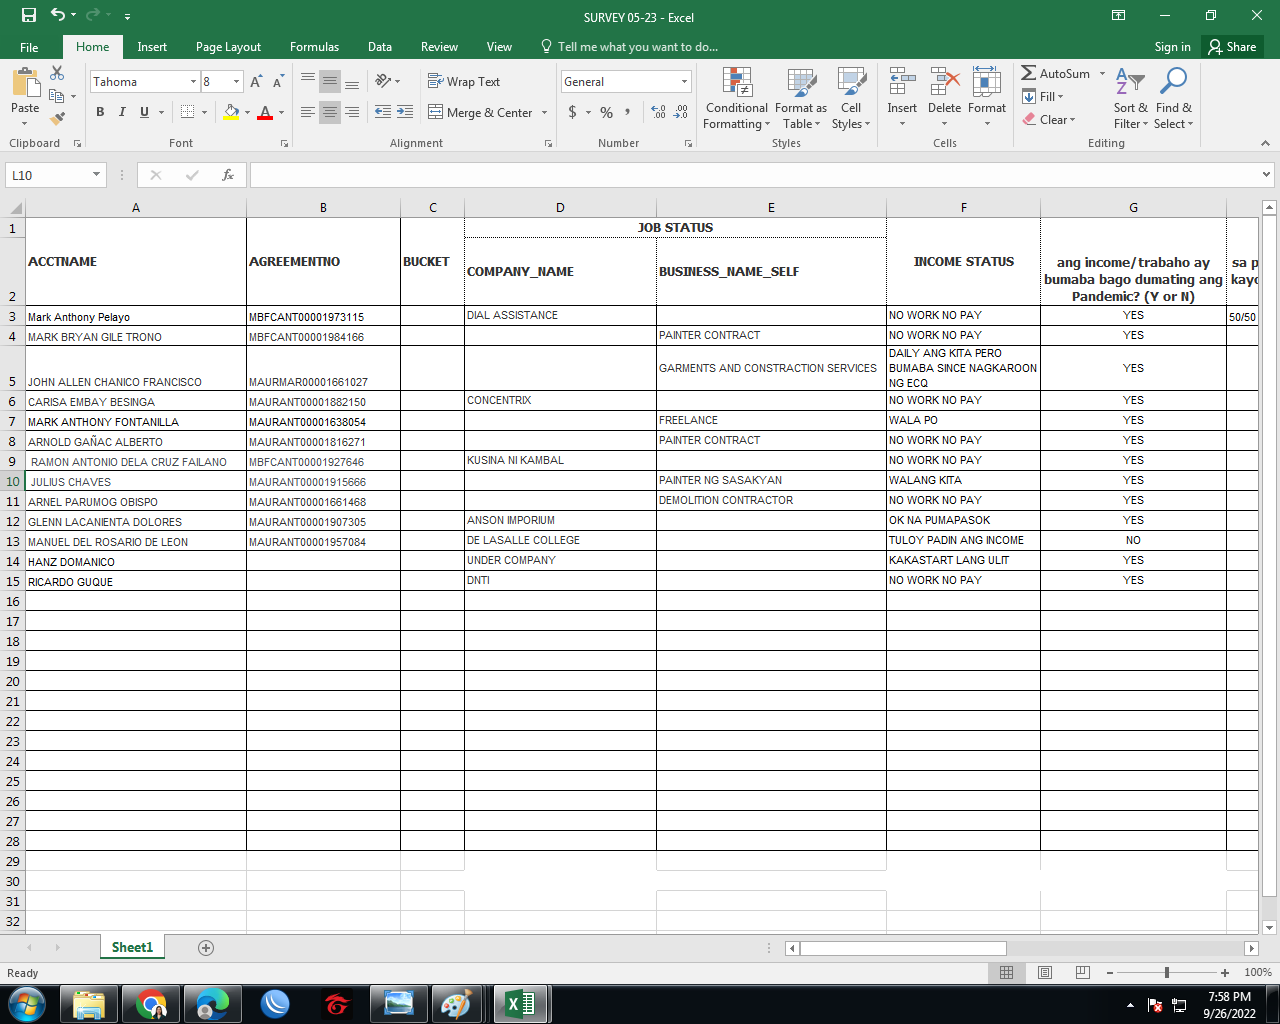Click the Undo arrow icon
Screen dimensions: 1280x1024
pyautogui.click(x=58, y=15)
